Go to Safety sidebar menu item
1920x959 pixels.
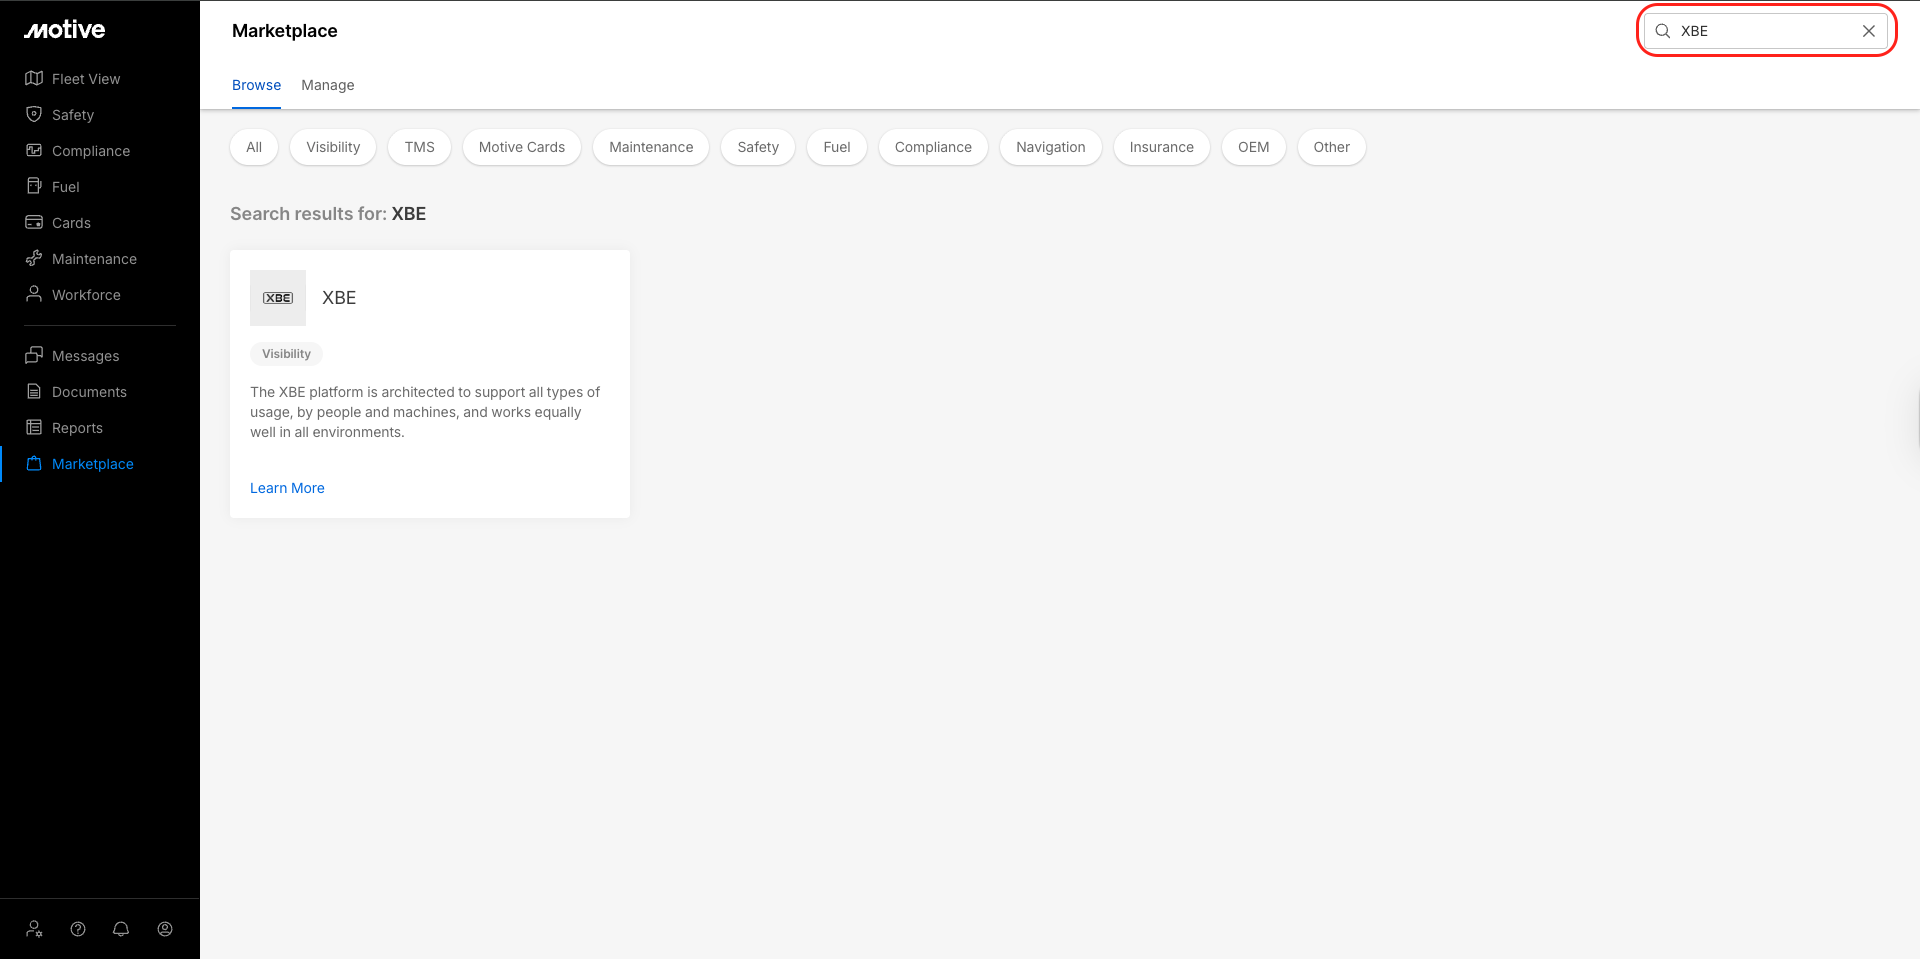coord(73,115)
